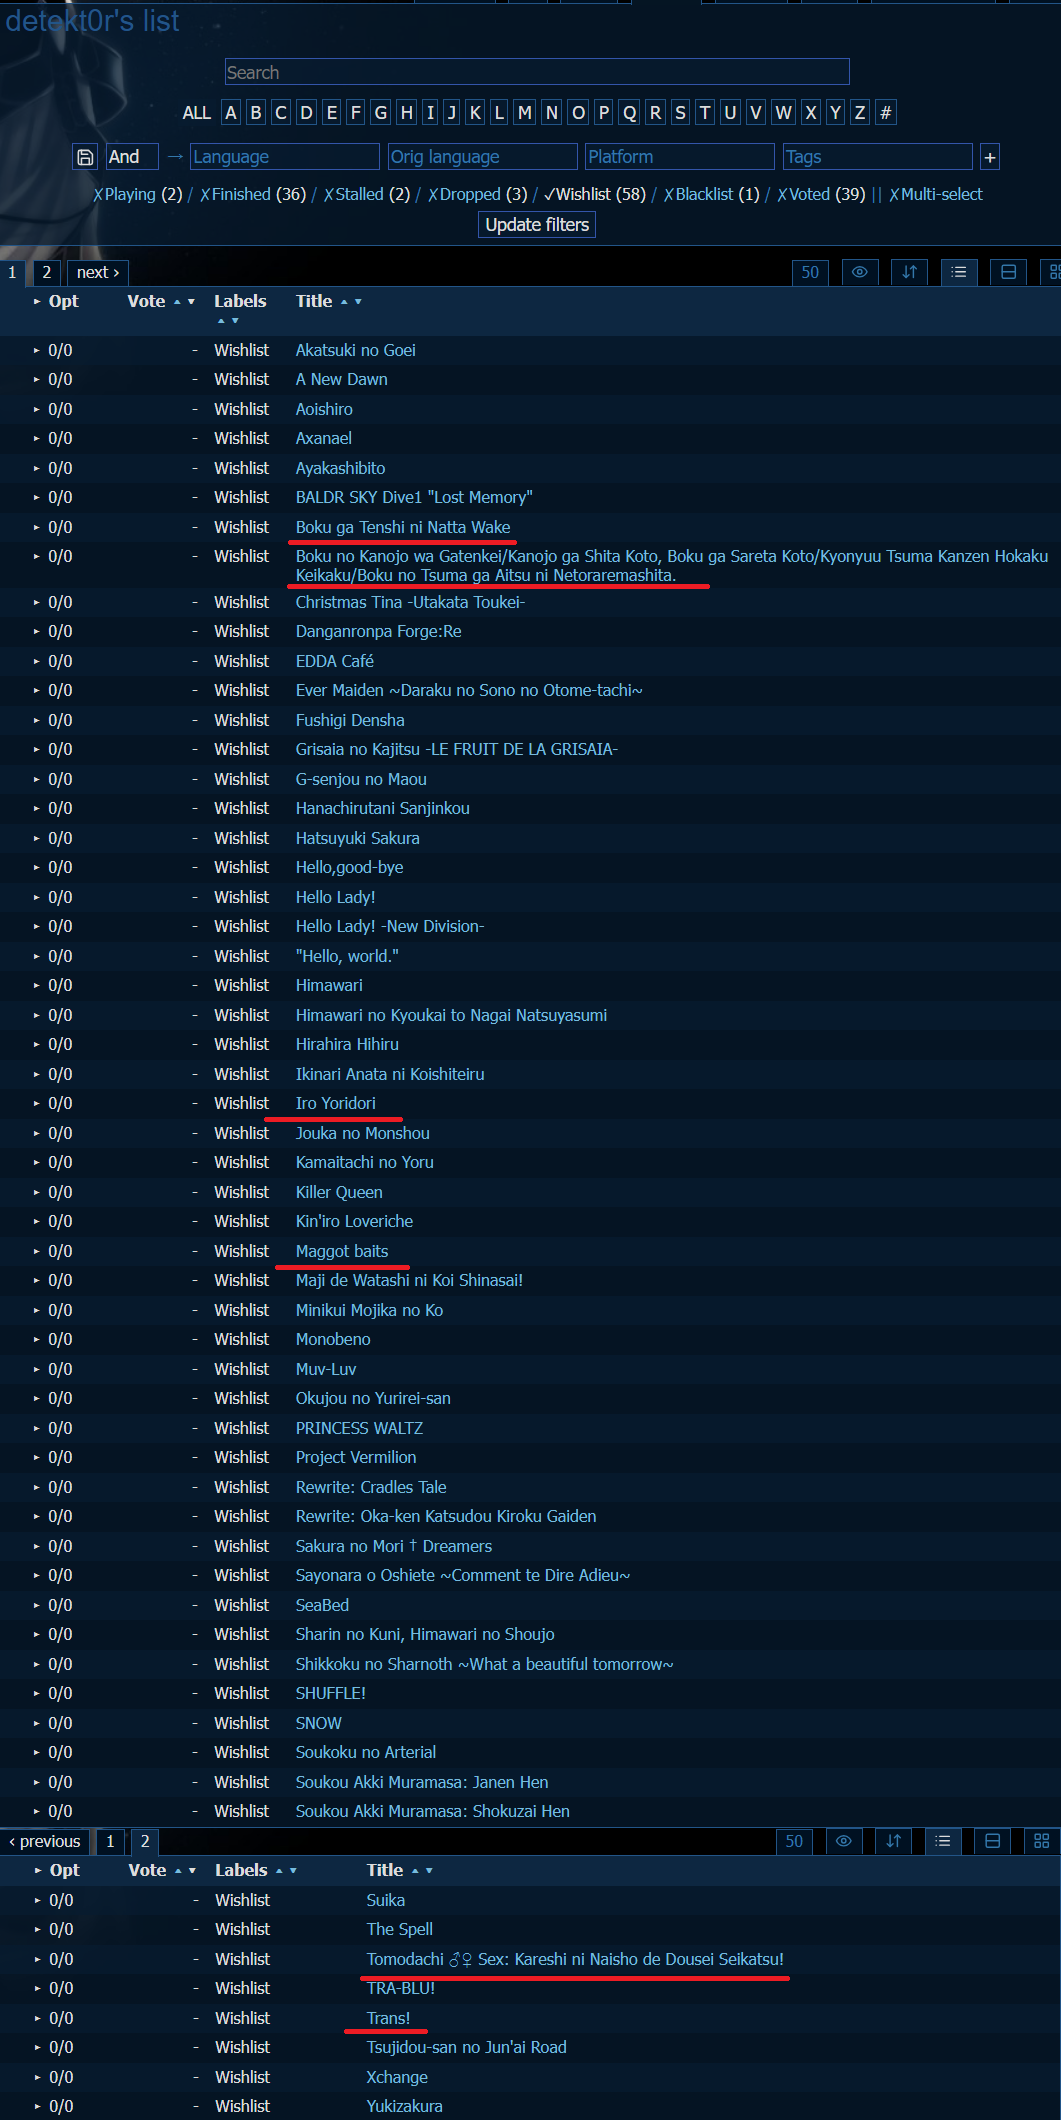The width and height of the screenshot is (1061, 2120).
Task: Open sort order arrows icon beside next link
Action: (x=909, y=272)
